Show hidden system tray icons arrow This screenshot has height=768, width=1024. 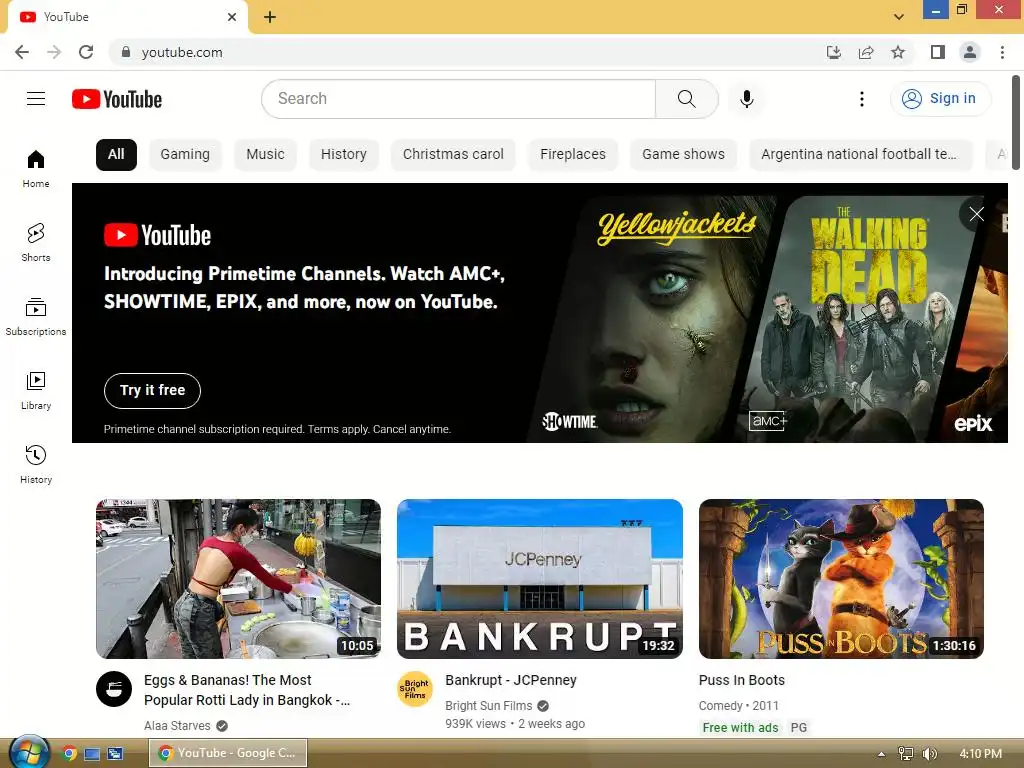point(881,754)
